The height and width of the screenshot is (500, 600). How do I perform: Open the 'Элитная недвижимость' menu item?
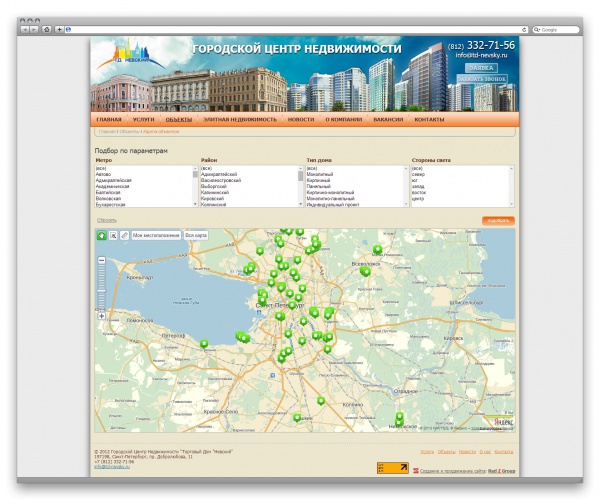240,119
